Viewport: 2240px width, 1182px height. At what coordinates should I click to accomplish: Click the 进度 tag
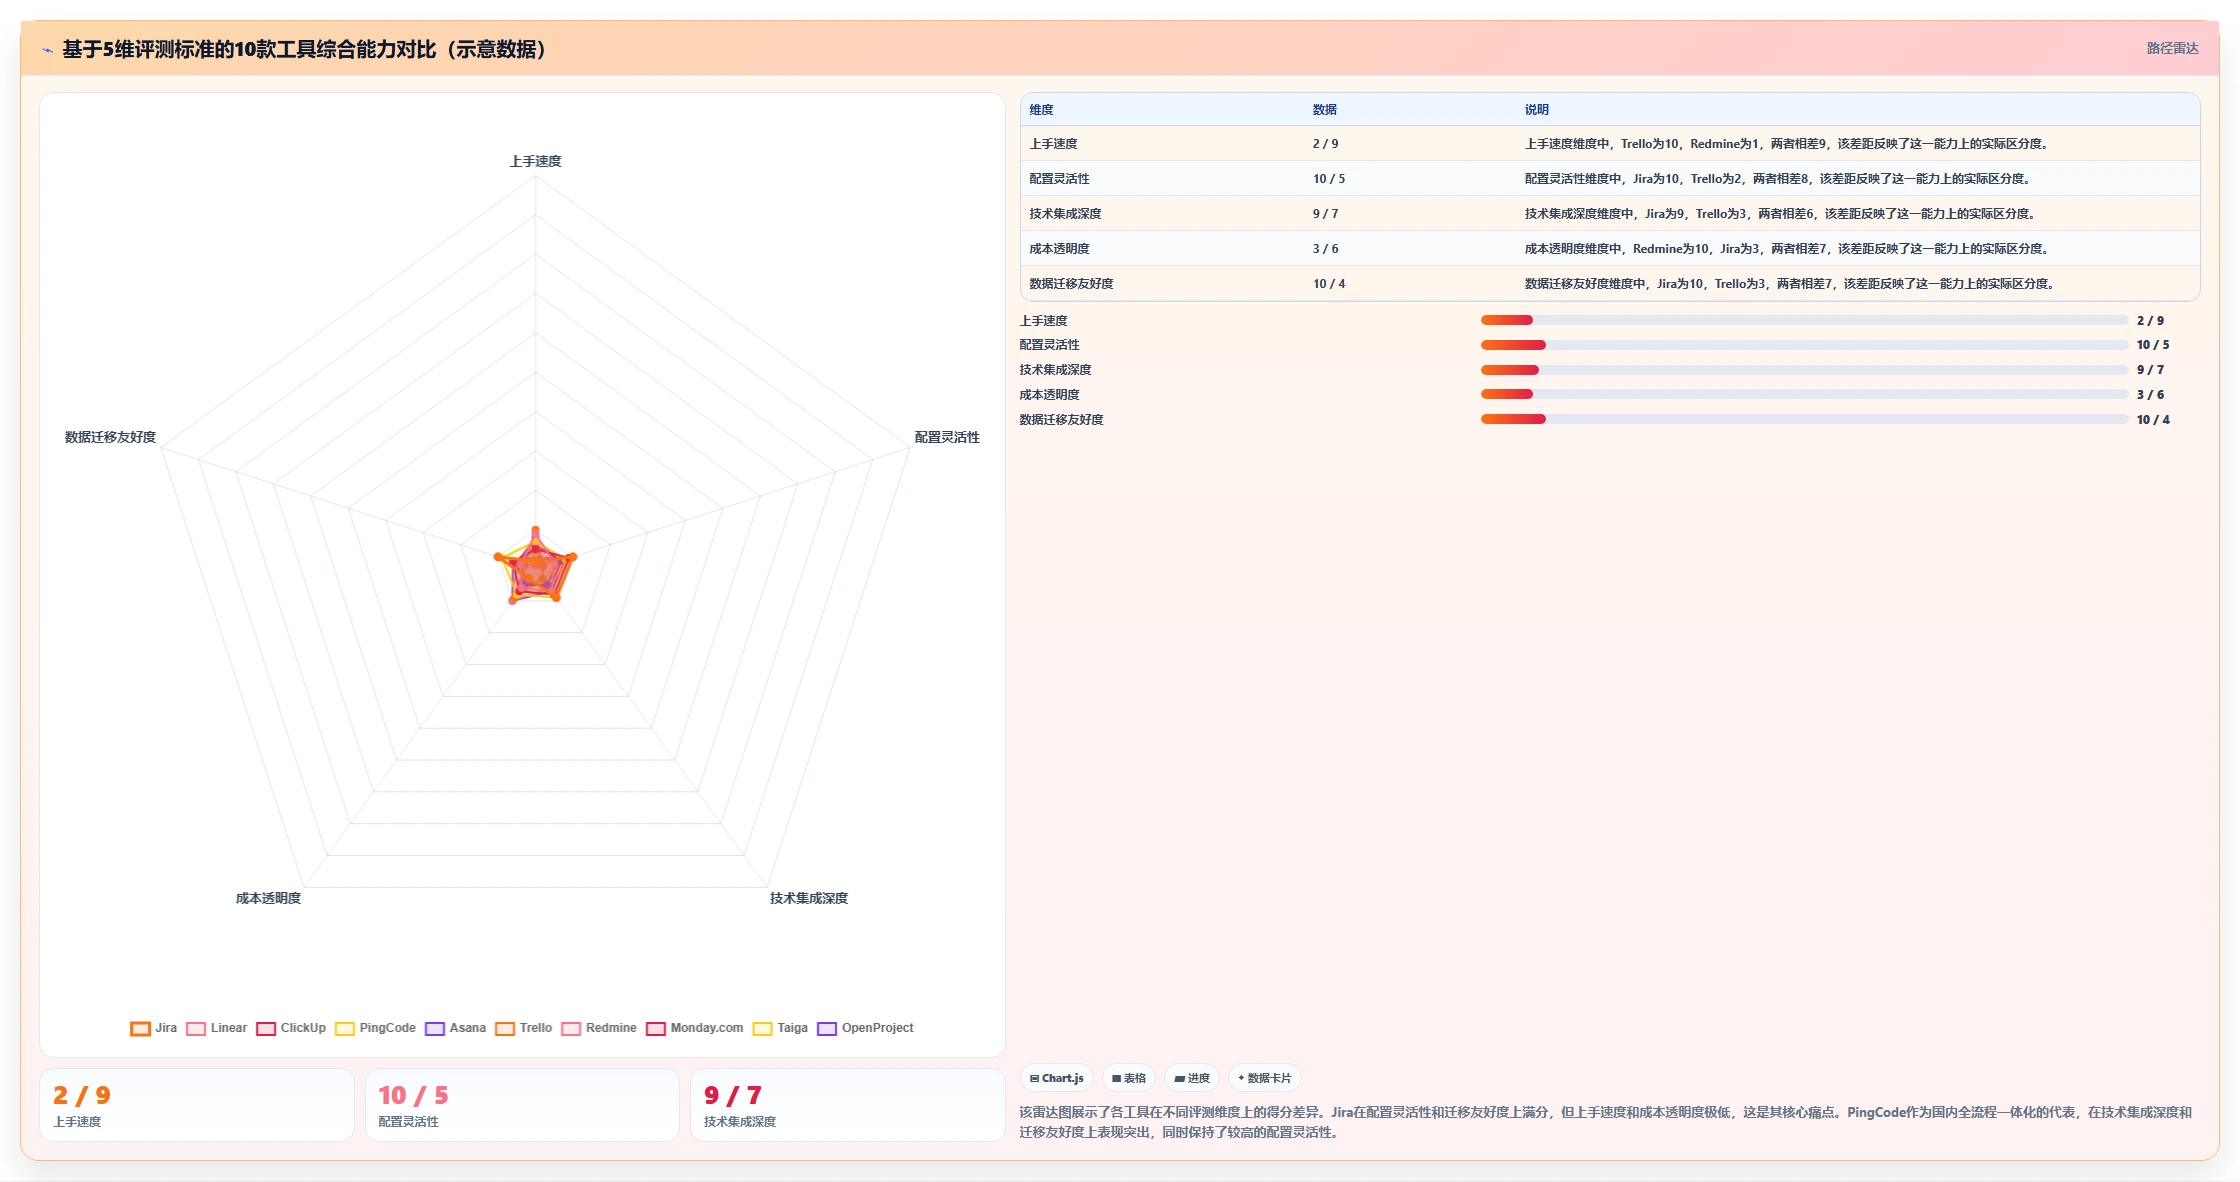1192,1078
